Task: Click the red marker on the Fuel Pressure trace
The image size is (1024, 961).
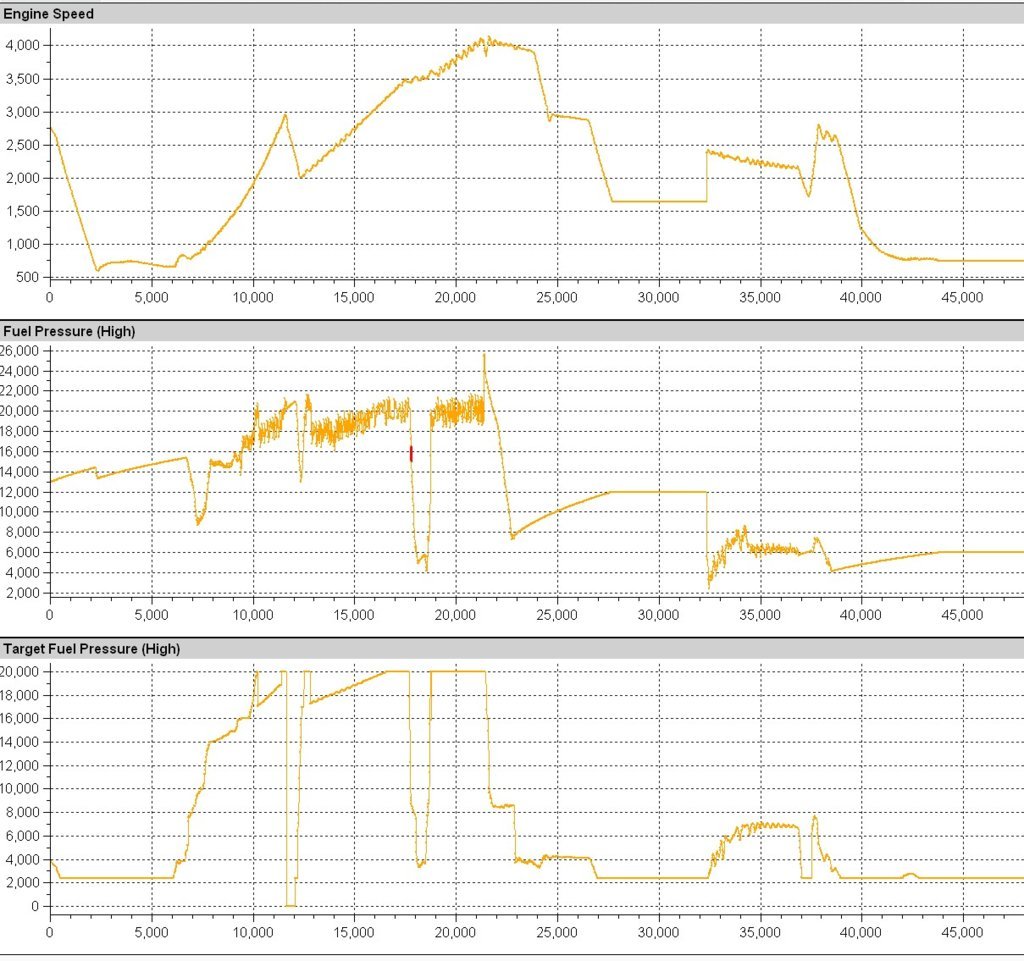Action: tap(411, 454)
